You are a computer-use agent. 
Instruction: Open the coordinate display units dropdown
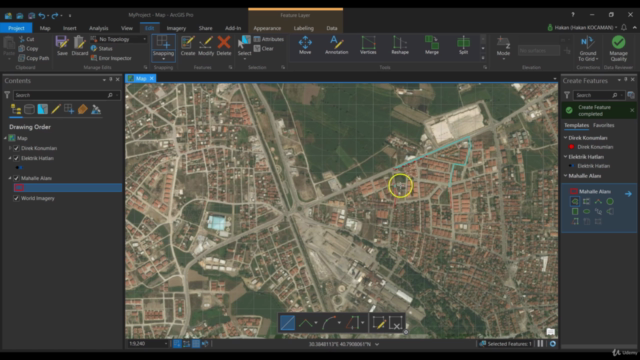coord(377,344)
